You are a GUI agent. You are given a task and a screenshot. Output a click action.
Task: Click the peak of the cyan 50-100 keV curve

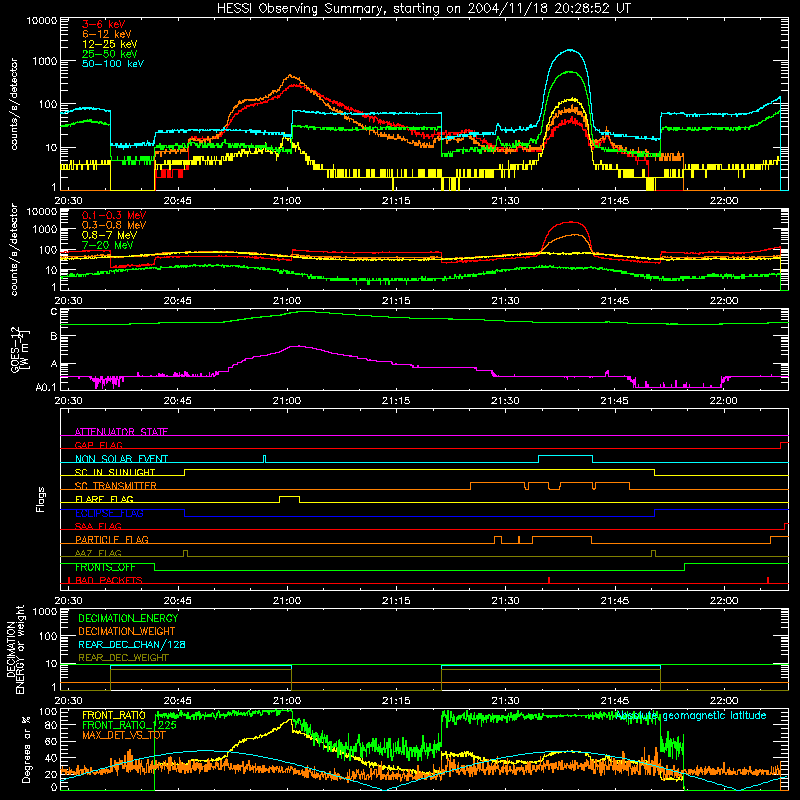click(x=570, y=50)
